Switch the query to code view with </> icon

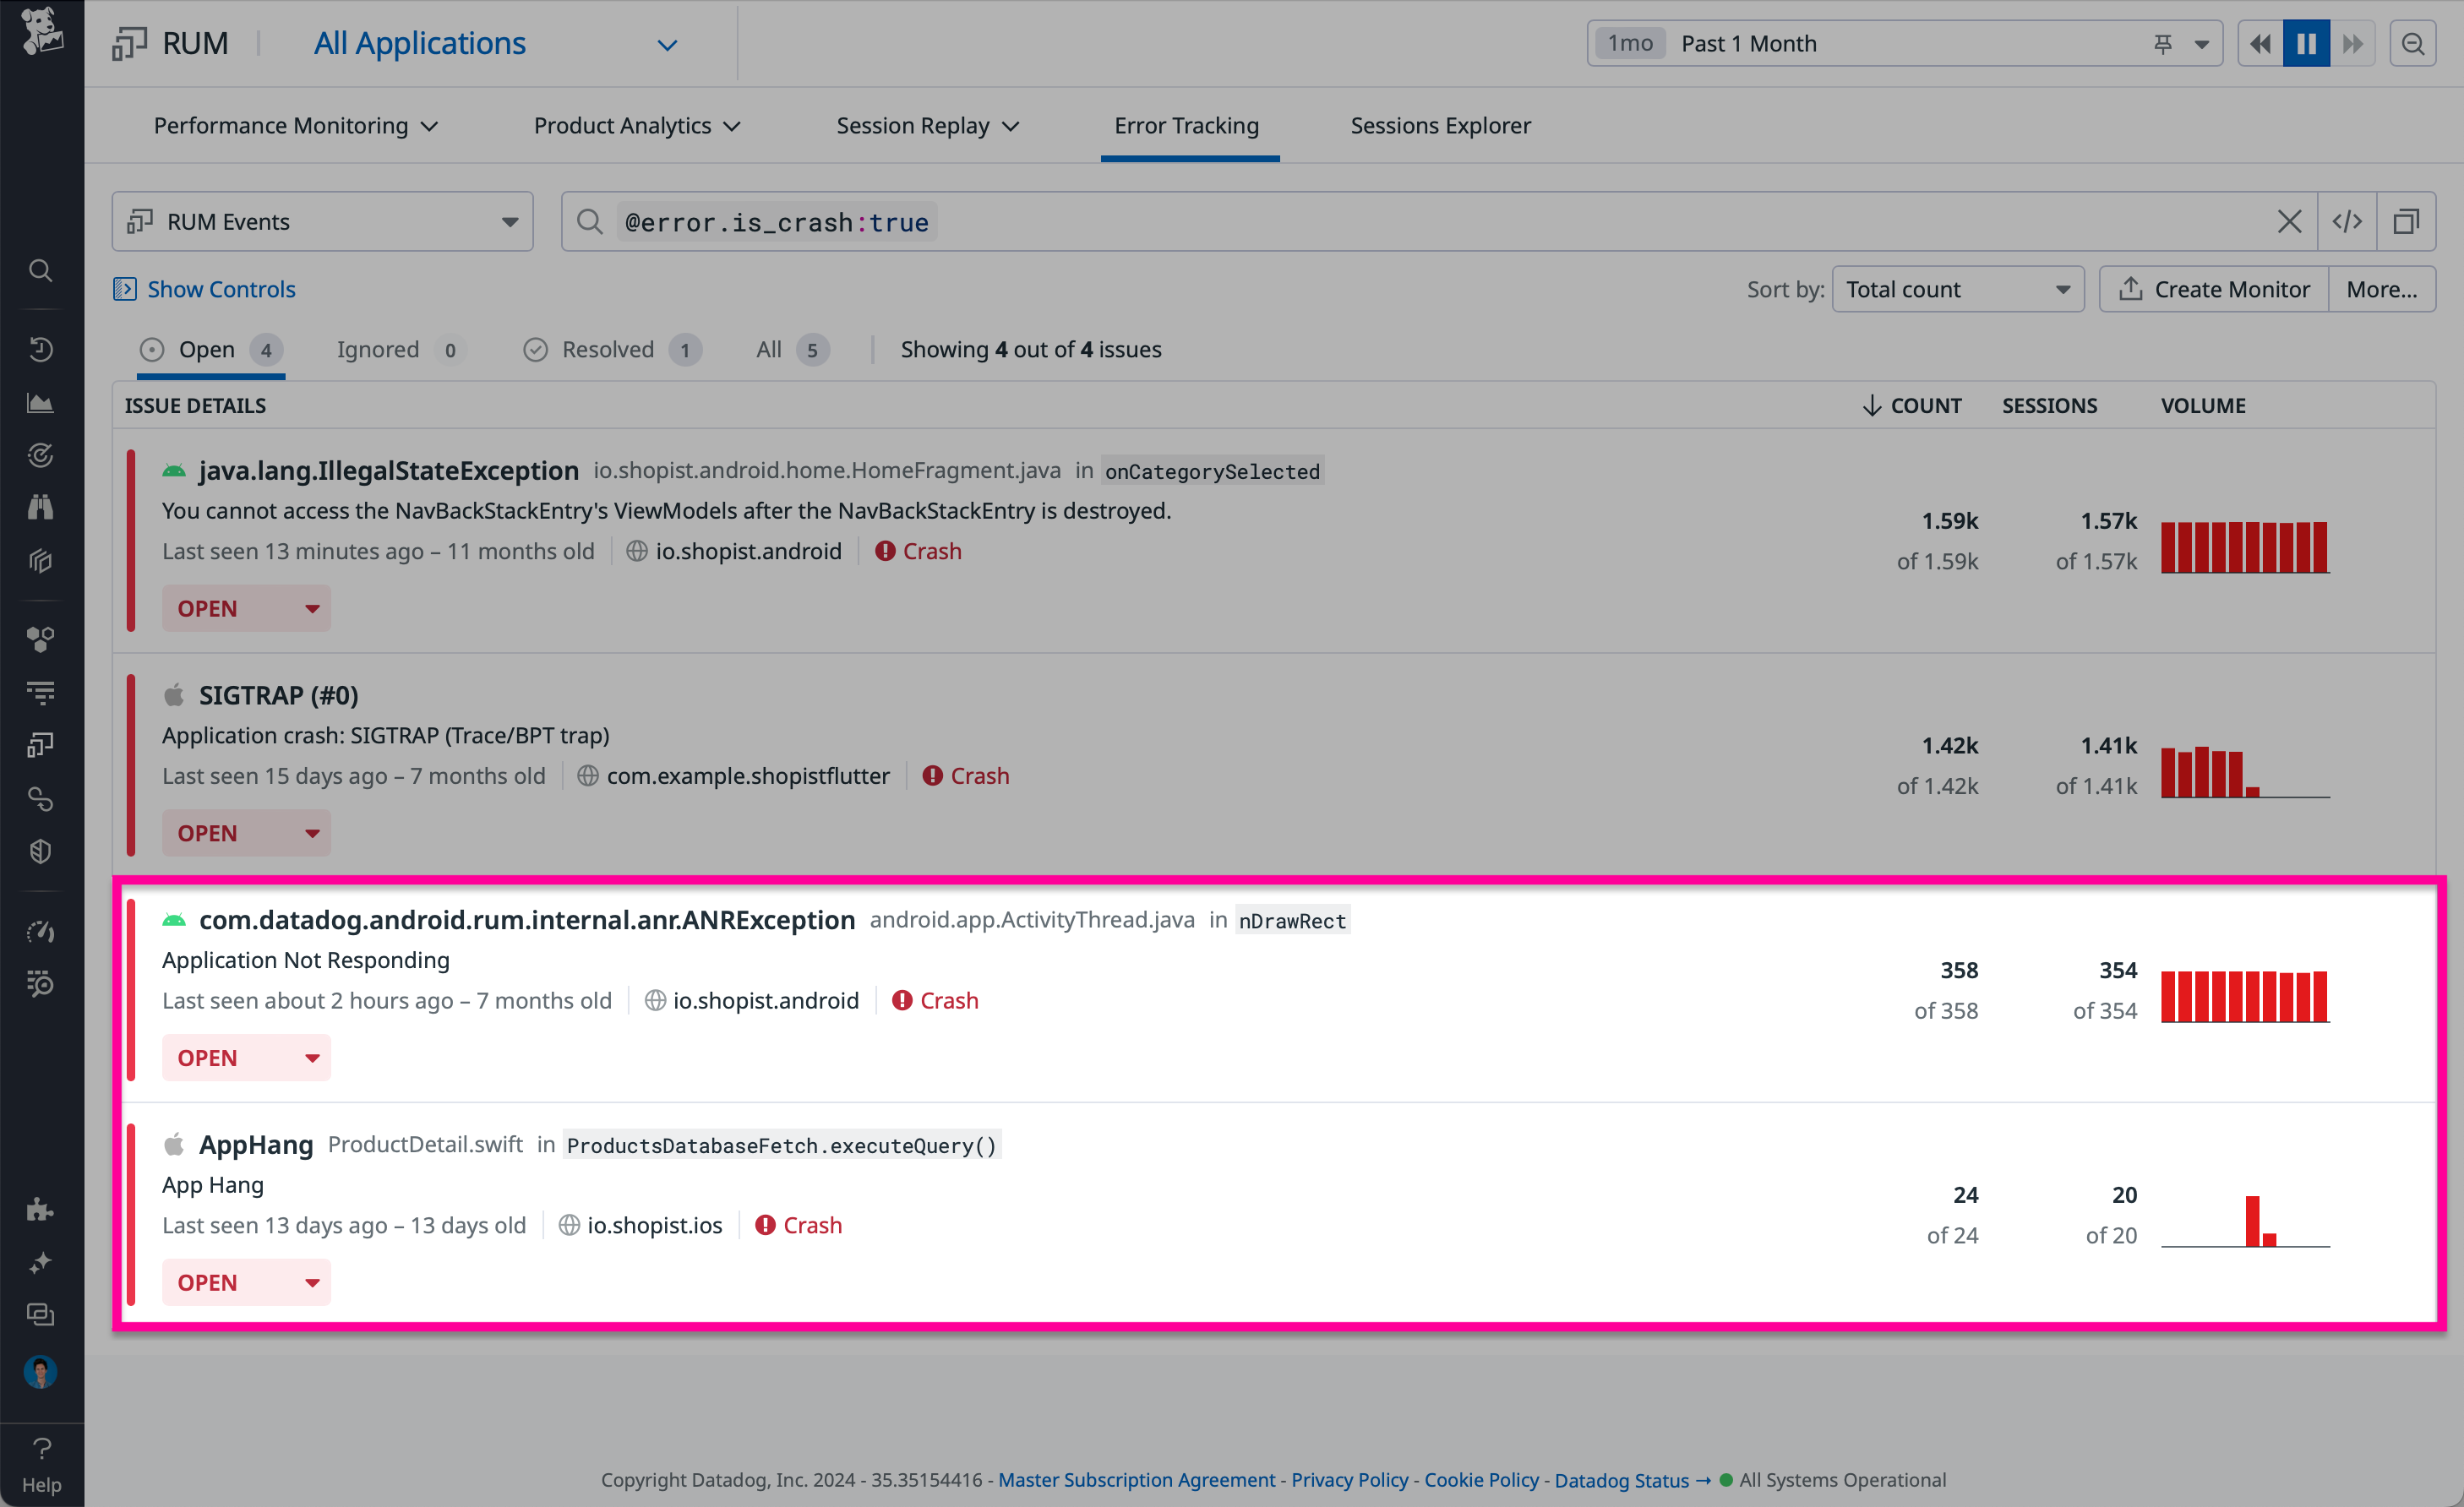(2348, 221)
